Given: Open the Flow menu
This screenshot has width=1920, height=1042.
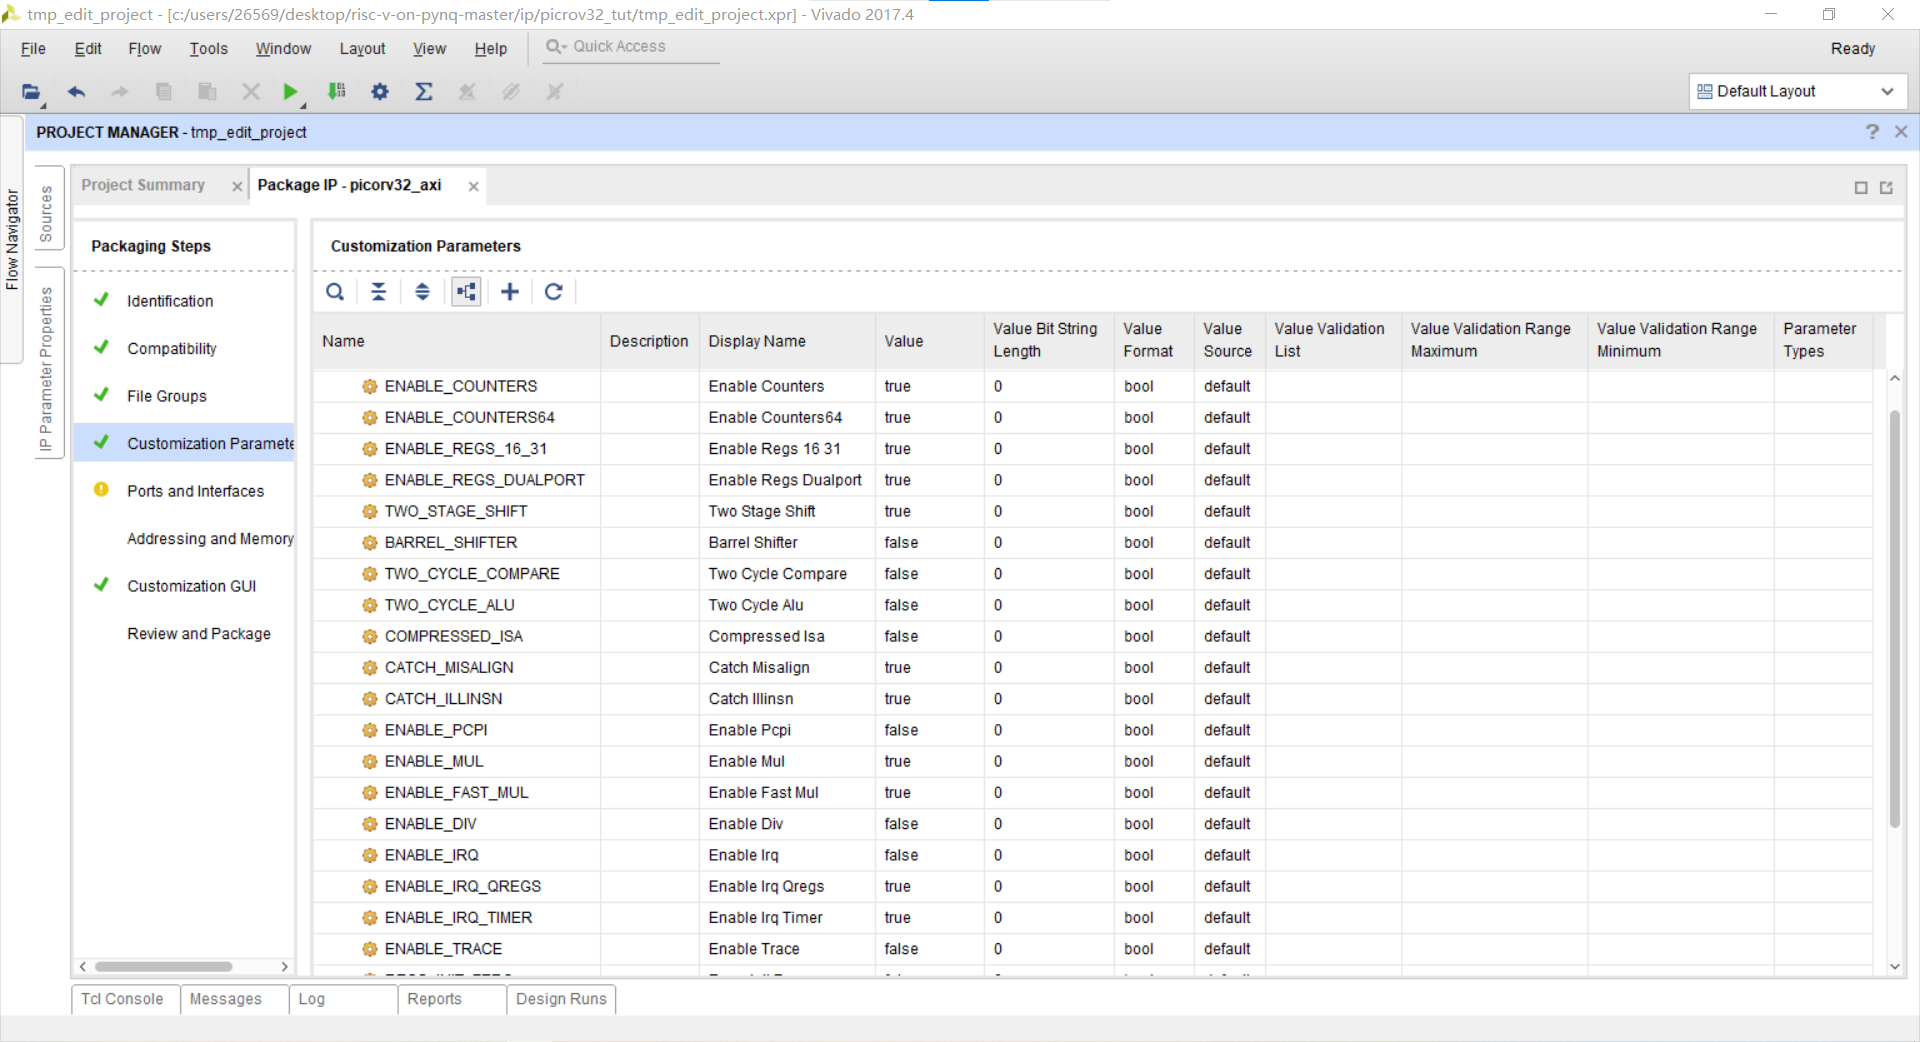Looking at the screenshot, I should point(145,49).
